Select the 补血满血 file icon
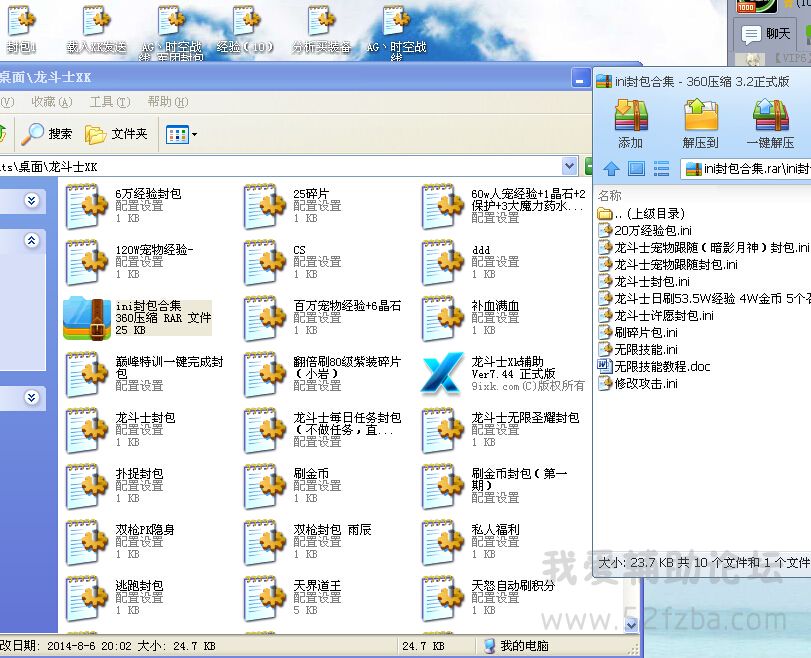Screen dimensions: 811x658 click(x=442, y=318)
